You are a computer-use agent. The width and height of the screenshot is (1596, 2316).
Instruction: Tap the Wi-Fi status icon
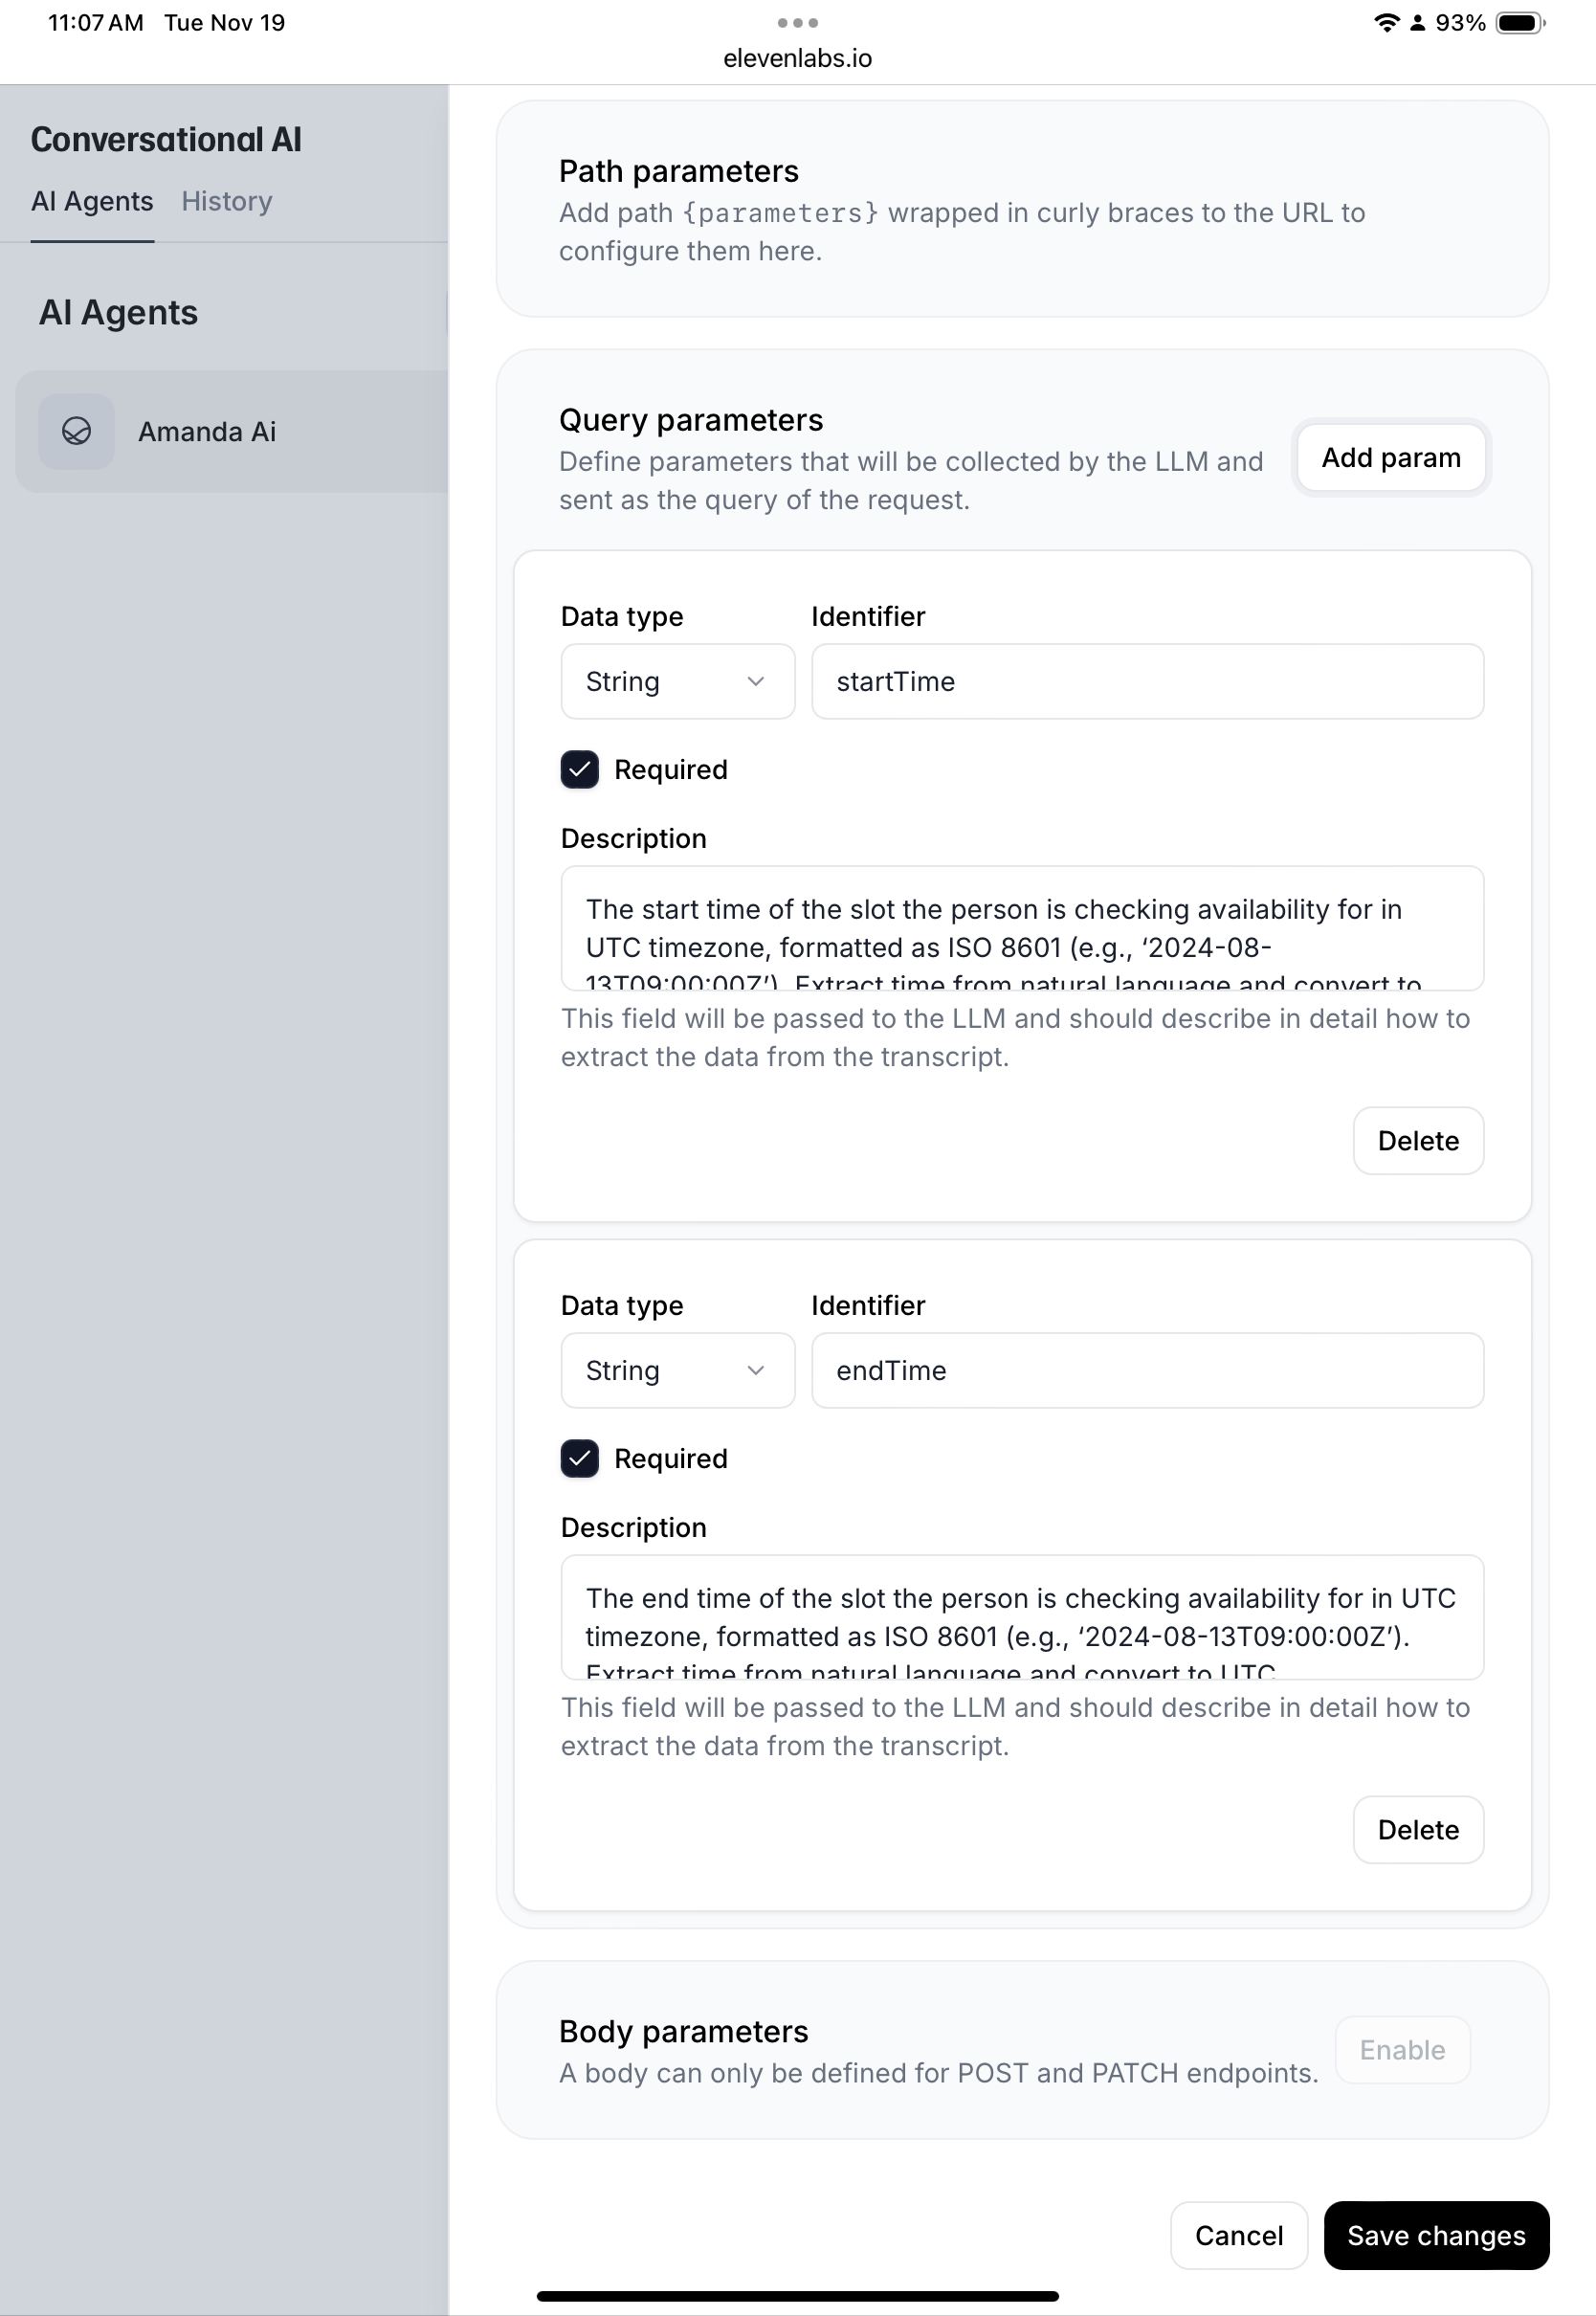(1386, 23)
